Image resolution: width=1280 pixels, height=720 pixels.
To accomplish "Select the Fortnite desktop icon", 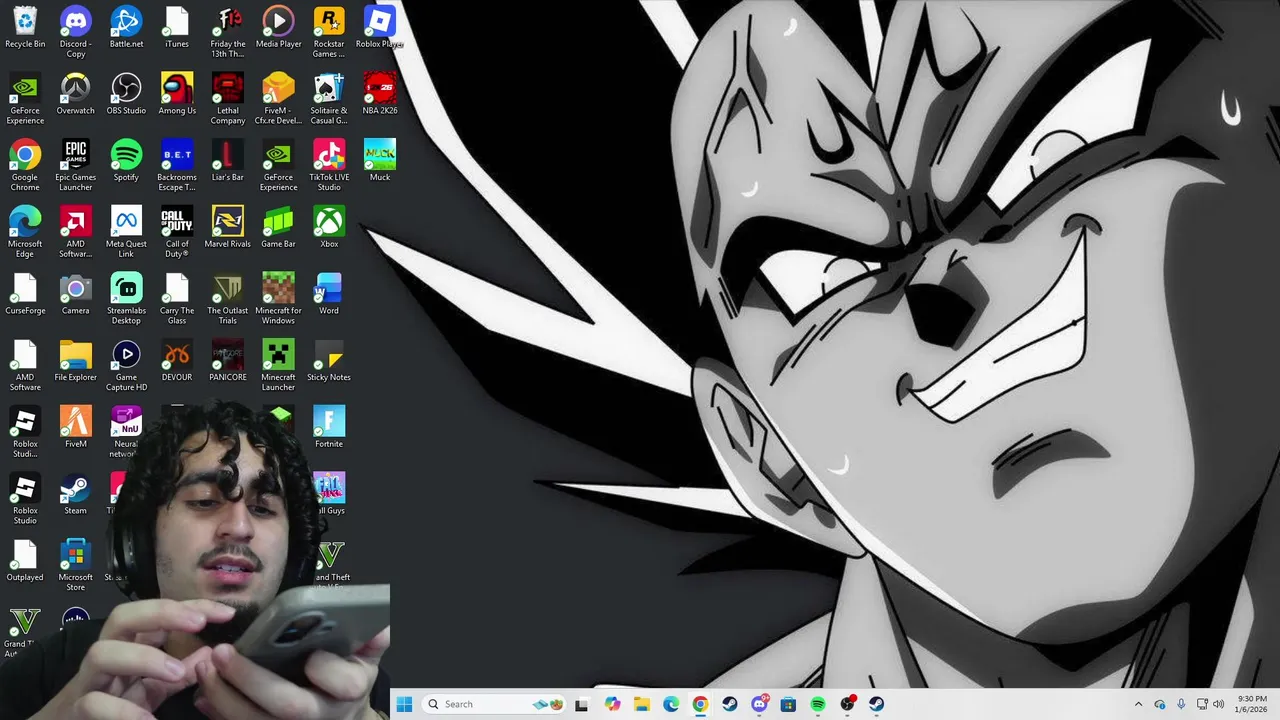I will [x=329, y=427].
